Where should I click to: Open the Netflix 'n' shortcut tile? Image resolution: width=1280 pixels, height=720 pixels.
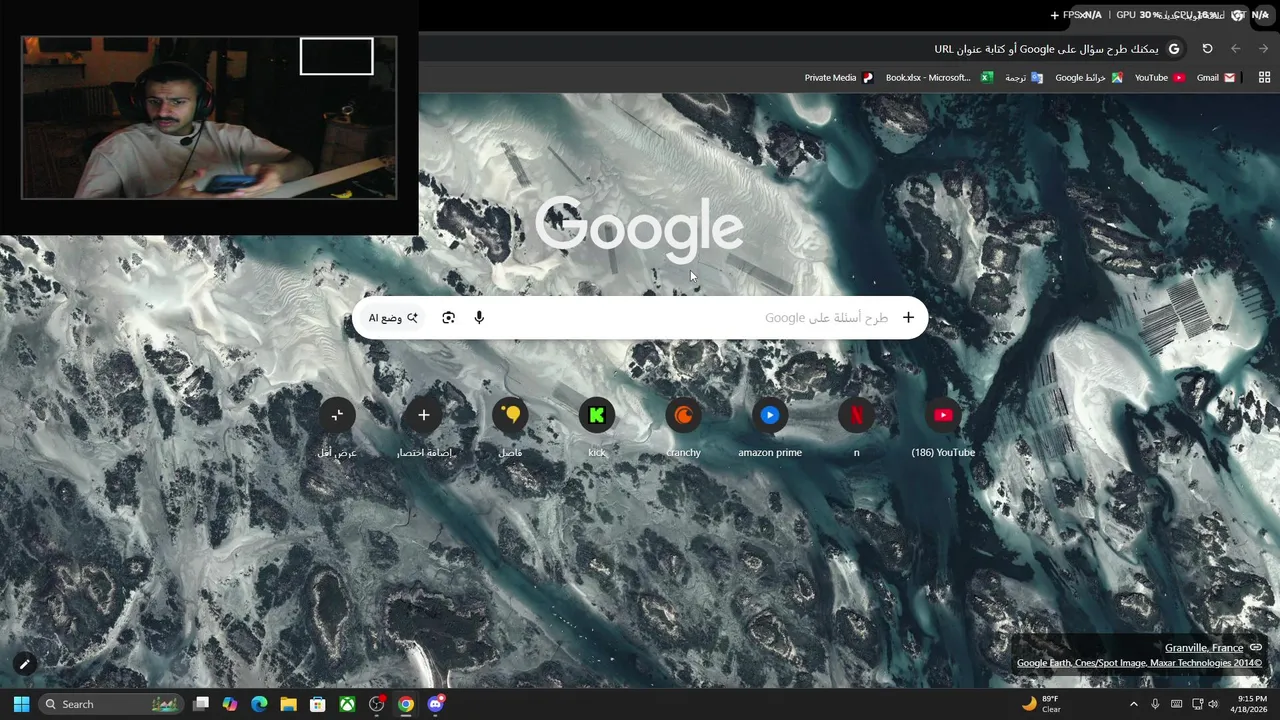(856, 426)
